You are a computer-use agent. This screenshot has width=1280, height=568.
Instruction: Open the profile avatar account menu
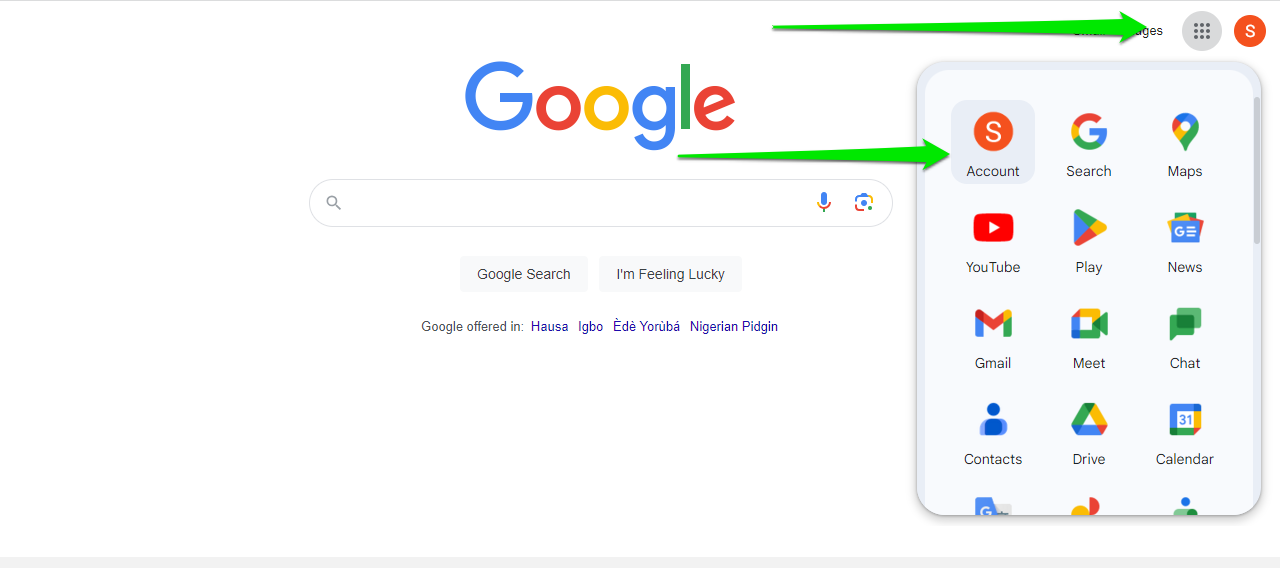click(1250, 31)
